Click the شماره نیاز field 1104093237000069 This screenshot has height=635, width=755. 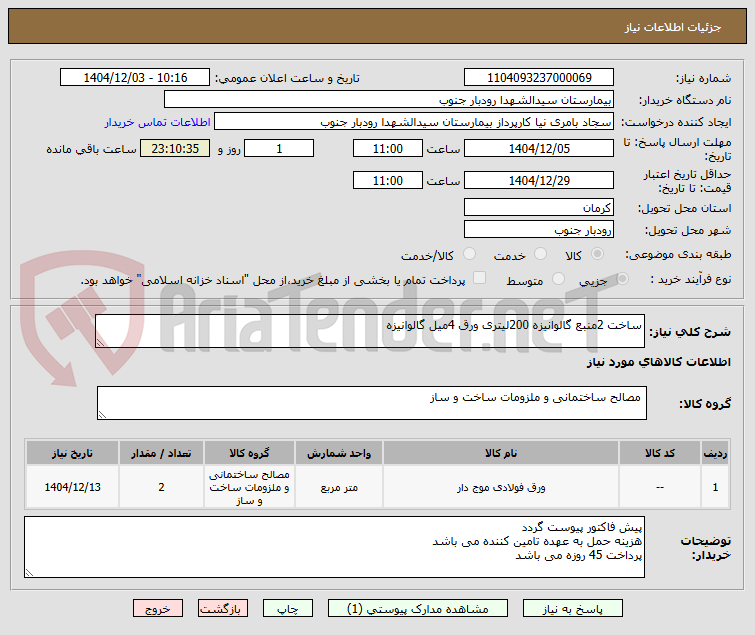click(x=539, y=77)
